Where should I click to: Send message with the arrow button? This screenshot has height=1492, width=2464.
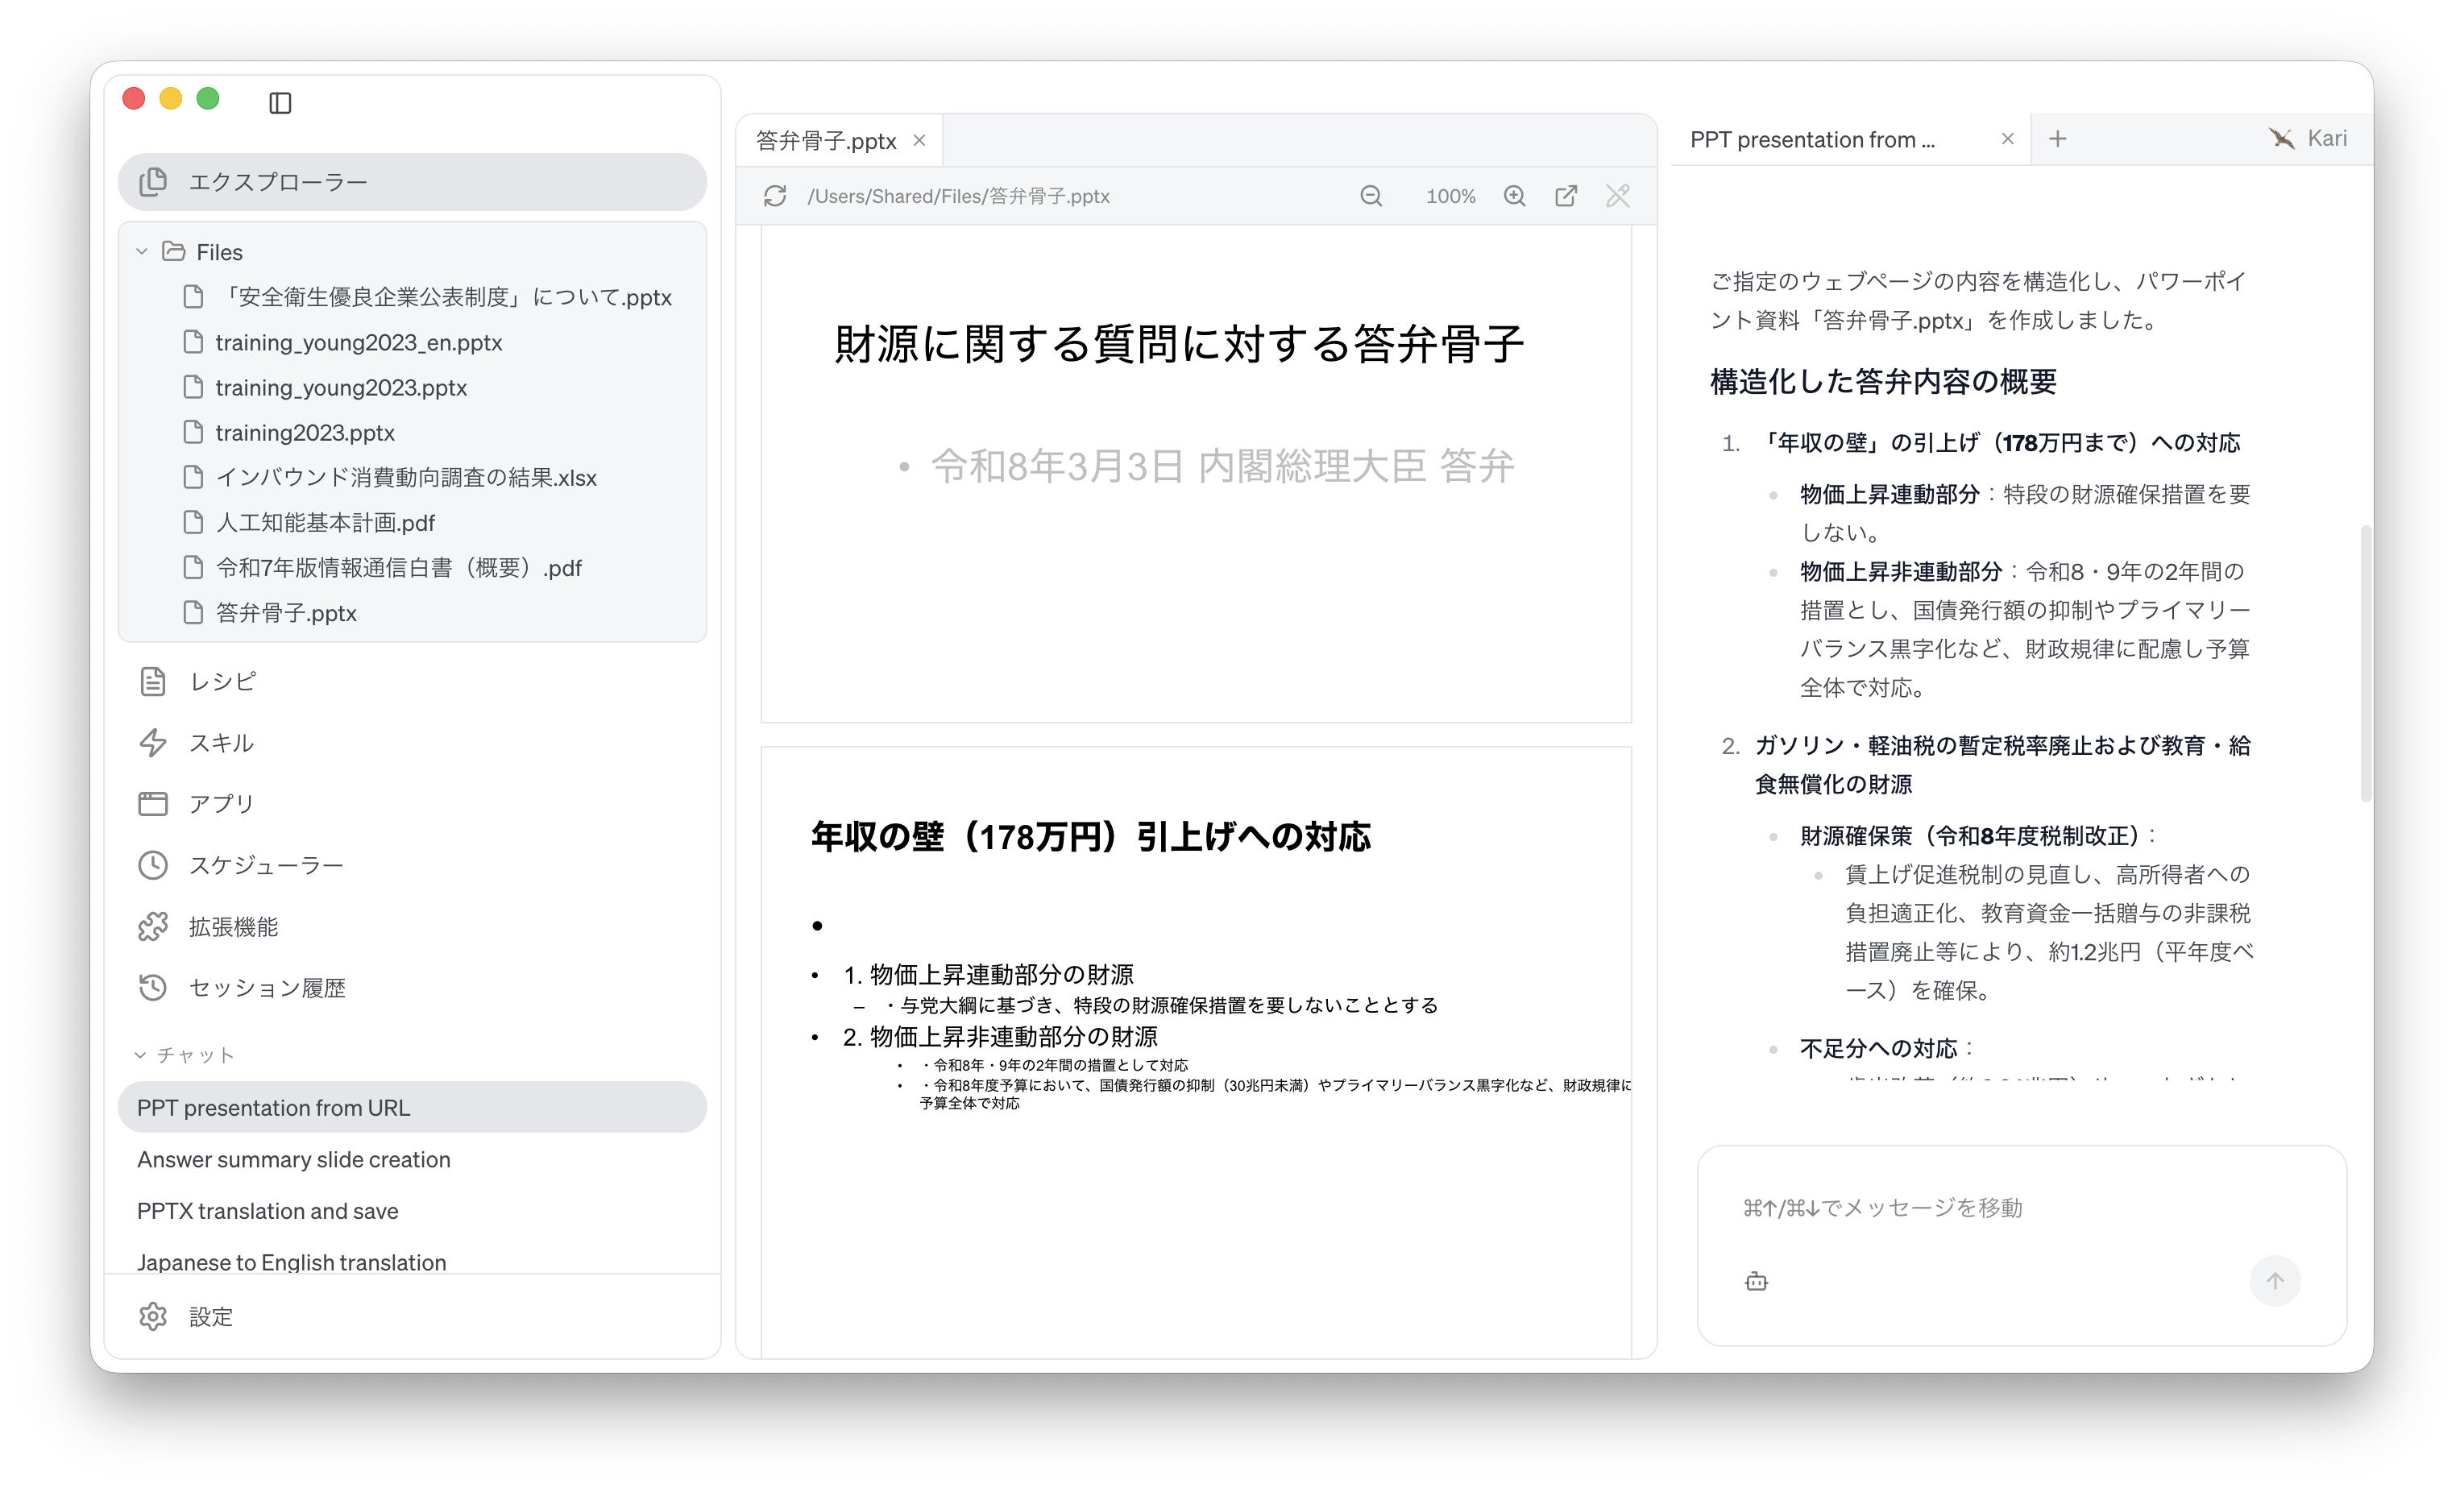pos(2275,1281)
